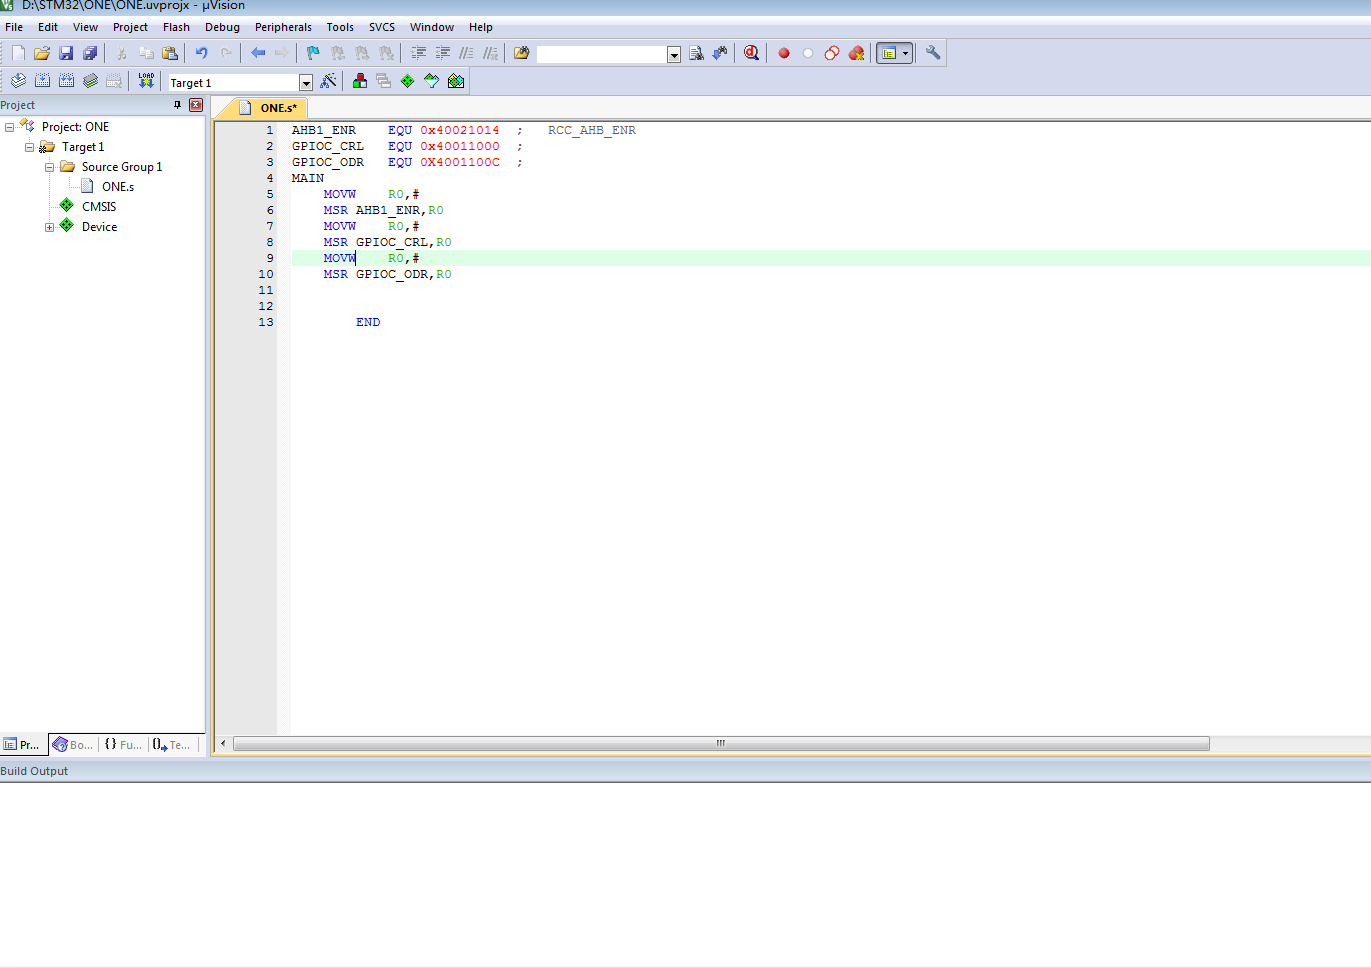Unindent the selected lines

point(443,53)
